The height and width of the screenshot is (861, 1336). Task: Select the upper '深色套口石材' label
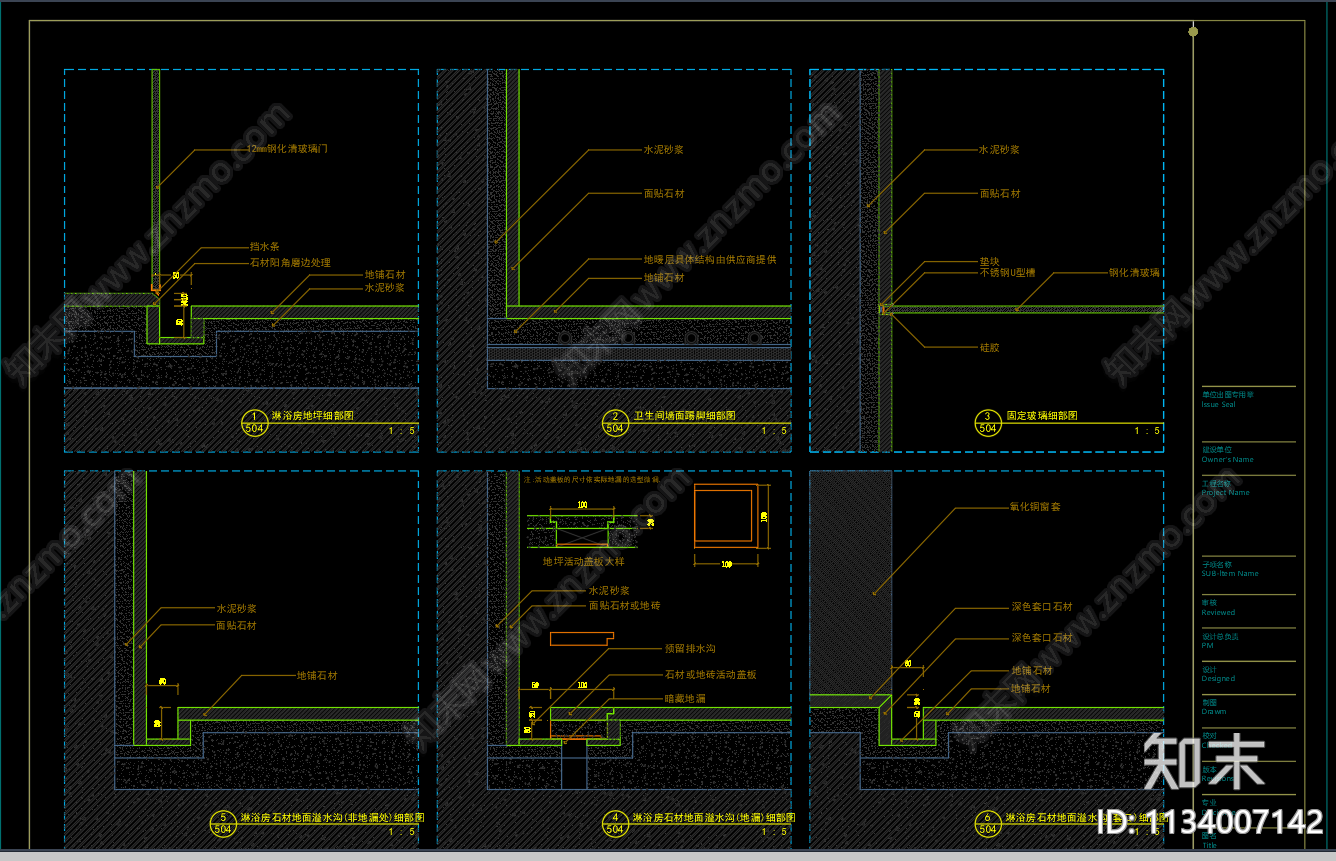click(1042, 607)
